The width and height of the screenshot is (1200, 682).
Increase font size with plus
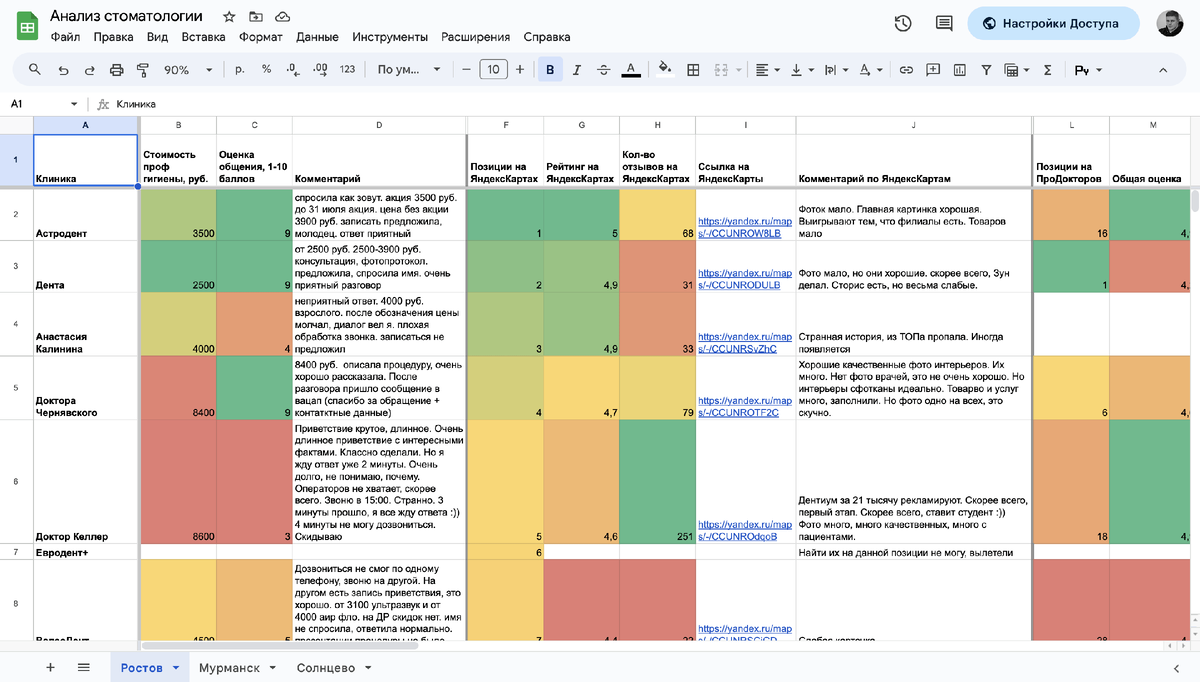520,70
